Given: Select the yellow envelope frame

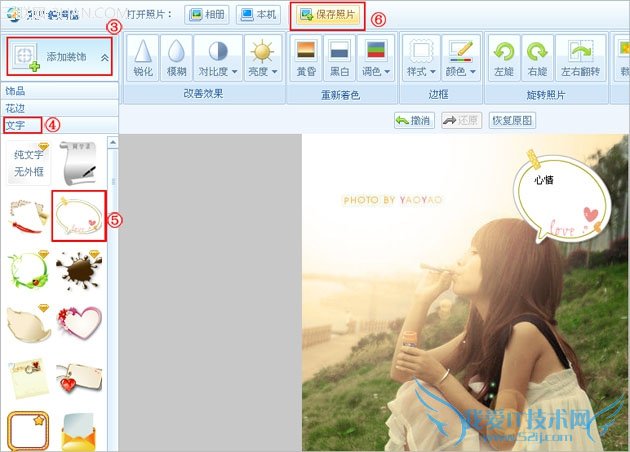Looking at the screenshot, I should [79, 433].
